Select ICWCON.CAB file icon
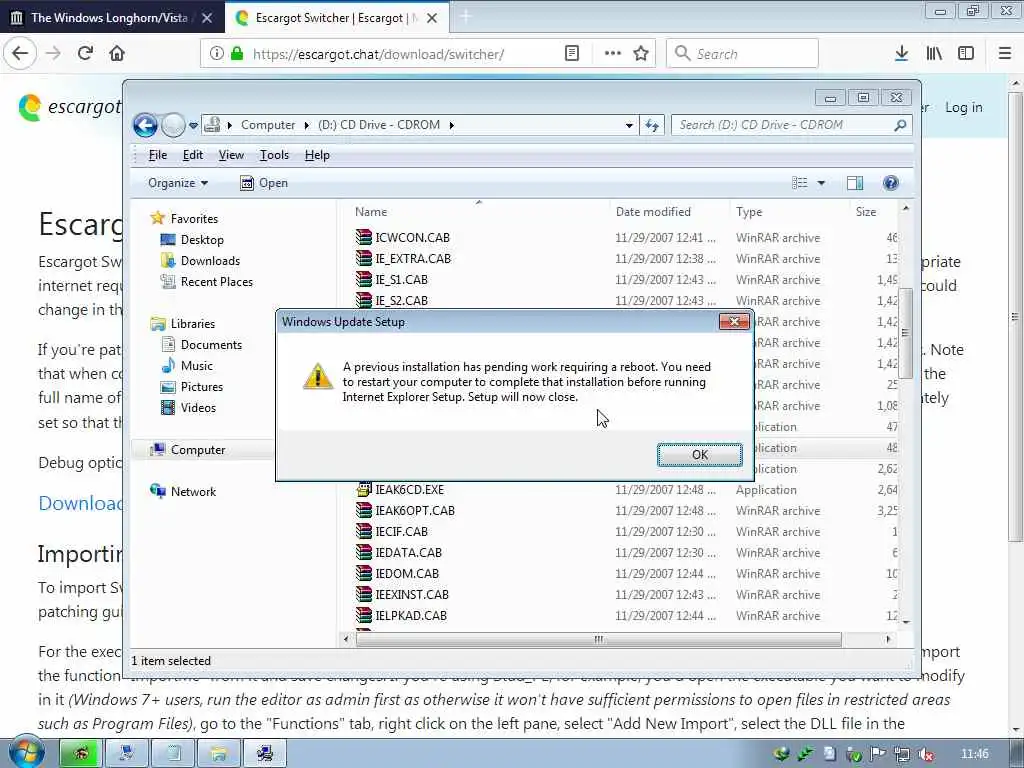1024x768 pixels. pyautogui.click(x=364, y=237)
